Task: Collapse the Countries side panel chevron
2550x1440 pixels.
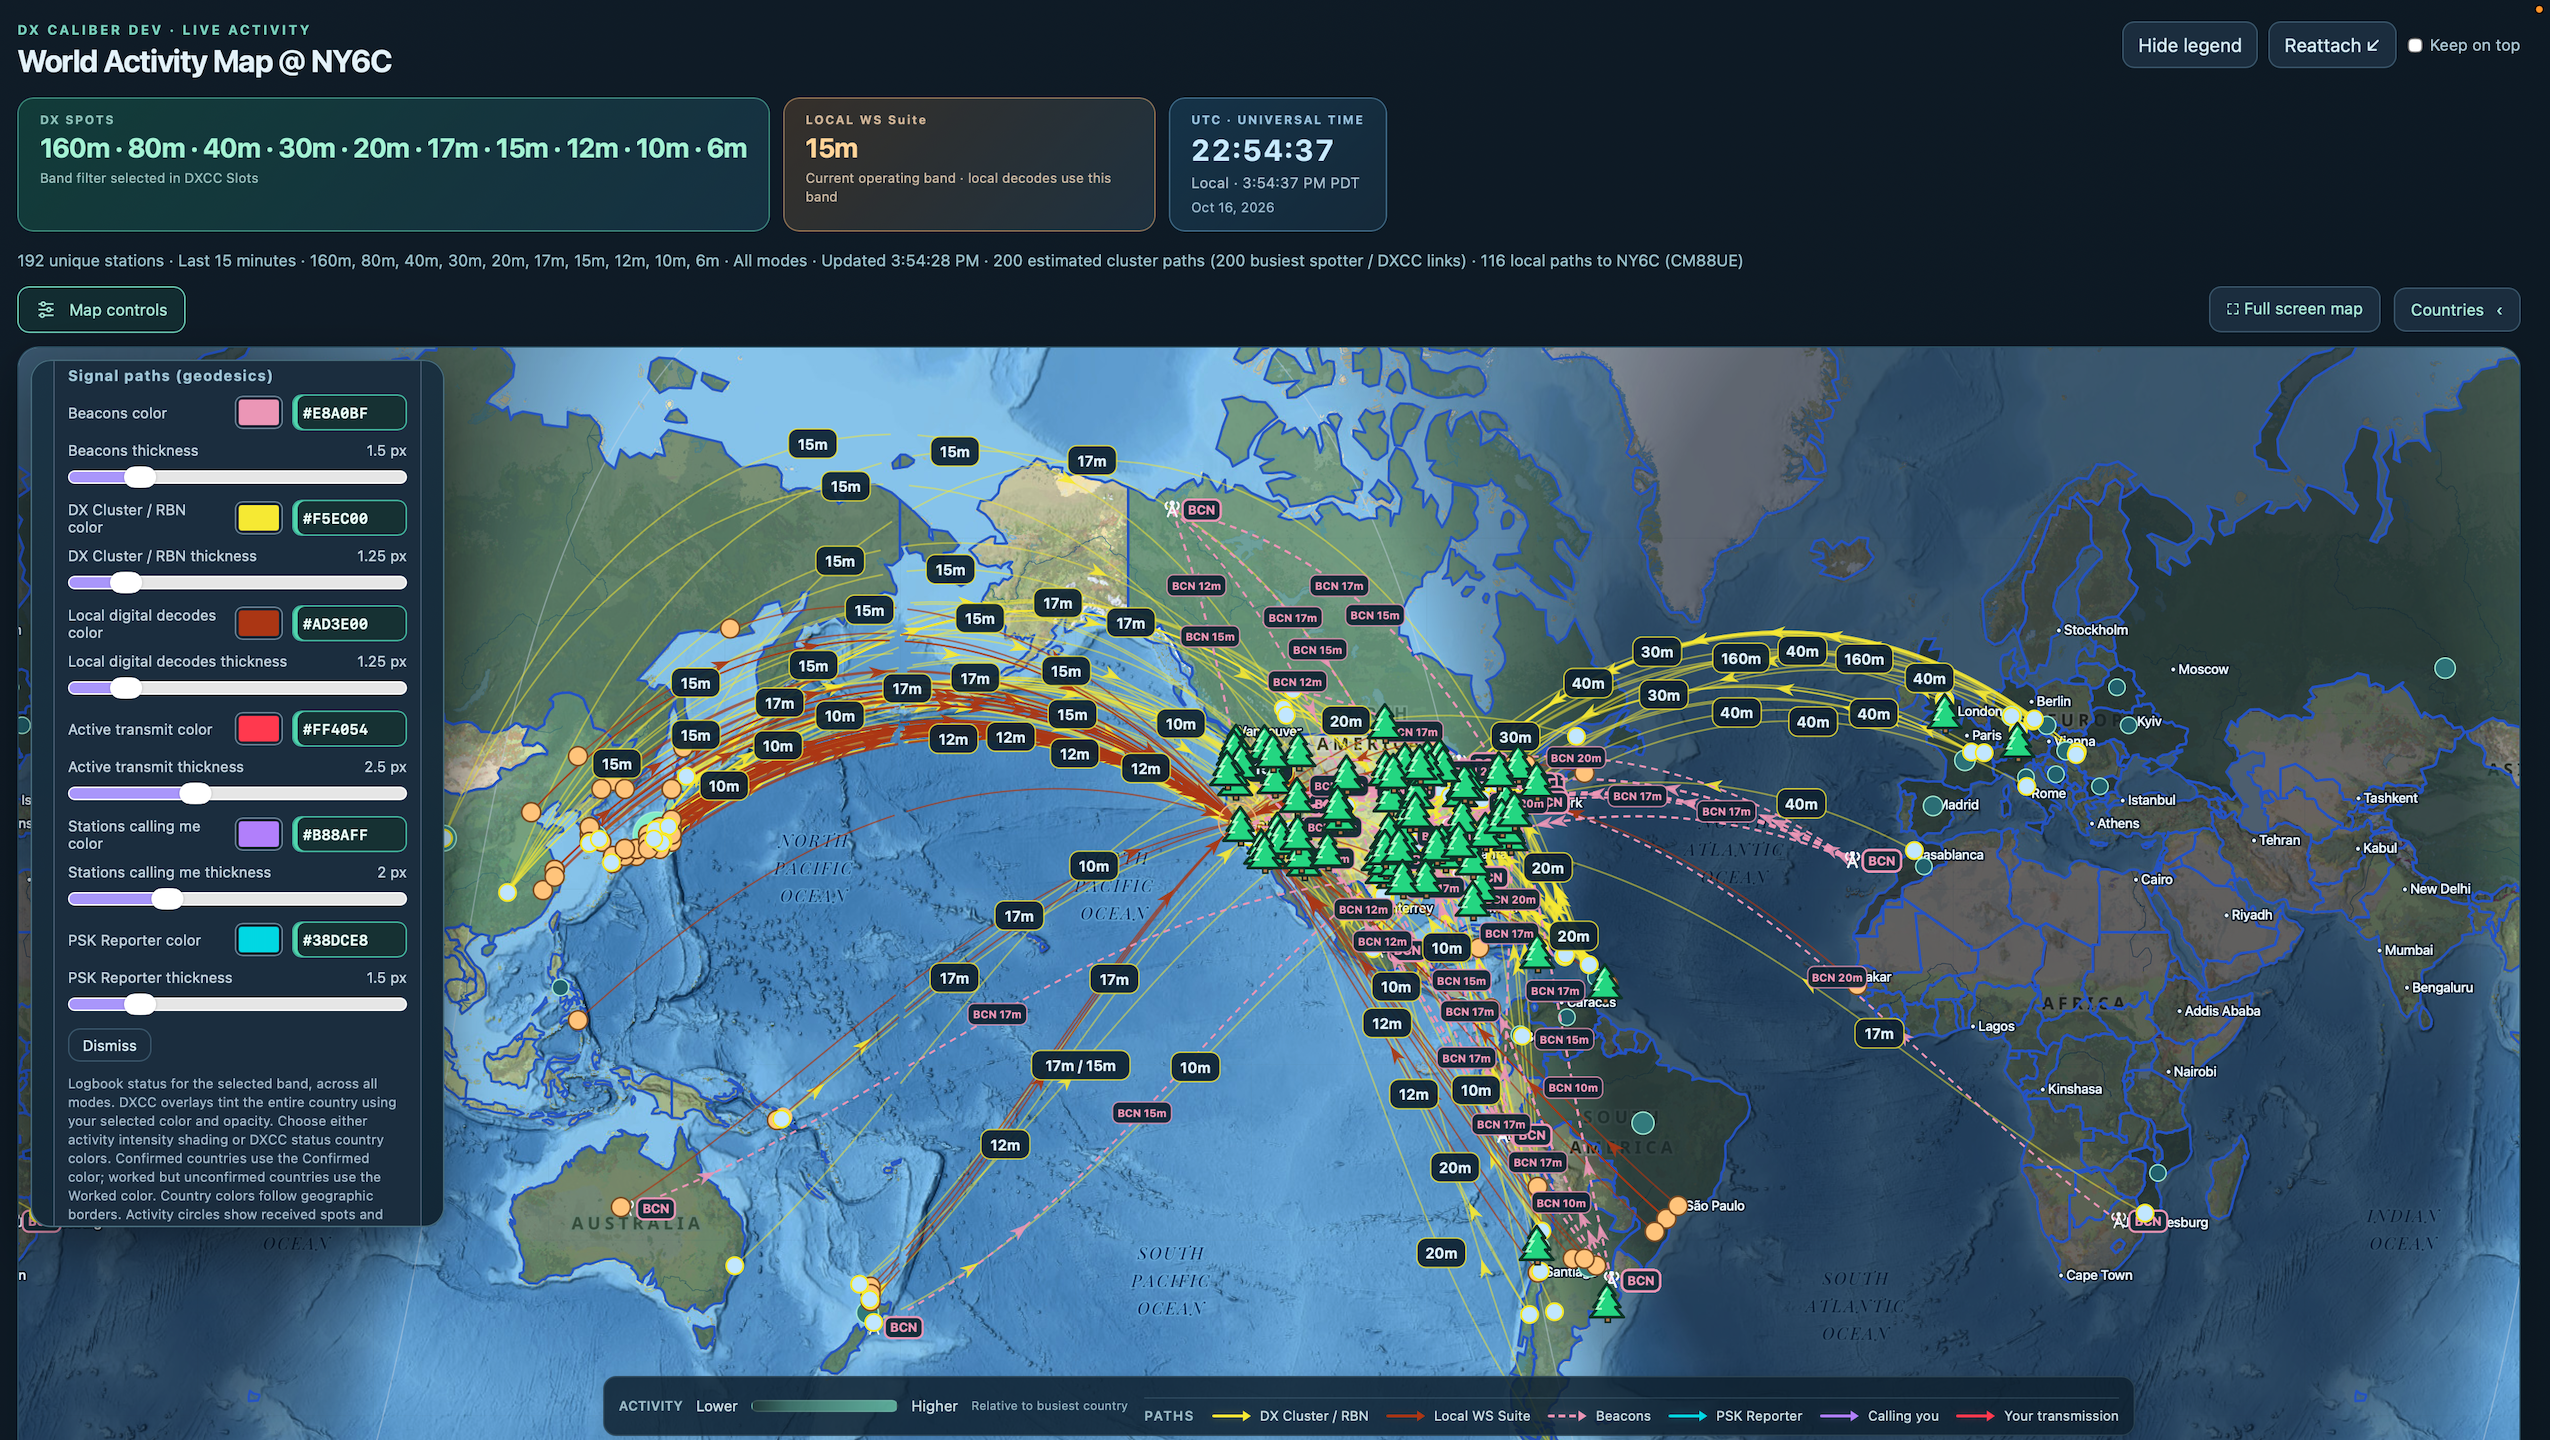Action: coord(2499,310)
